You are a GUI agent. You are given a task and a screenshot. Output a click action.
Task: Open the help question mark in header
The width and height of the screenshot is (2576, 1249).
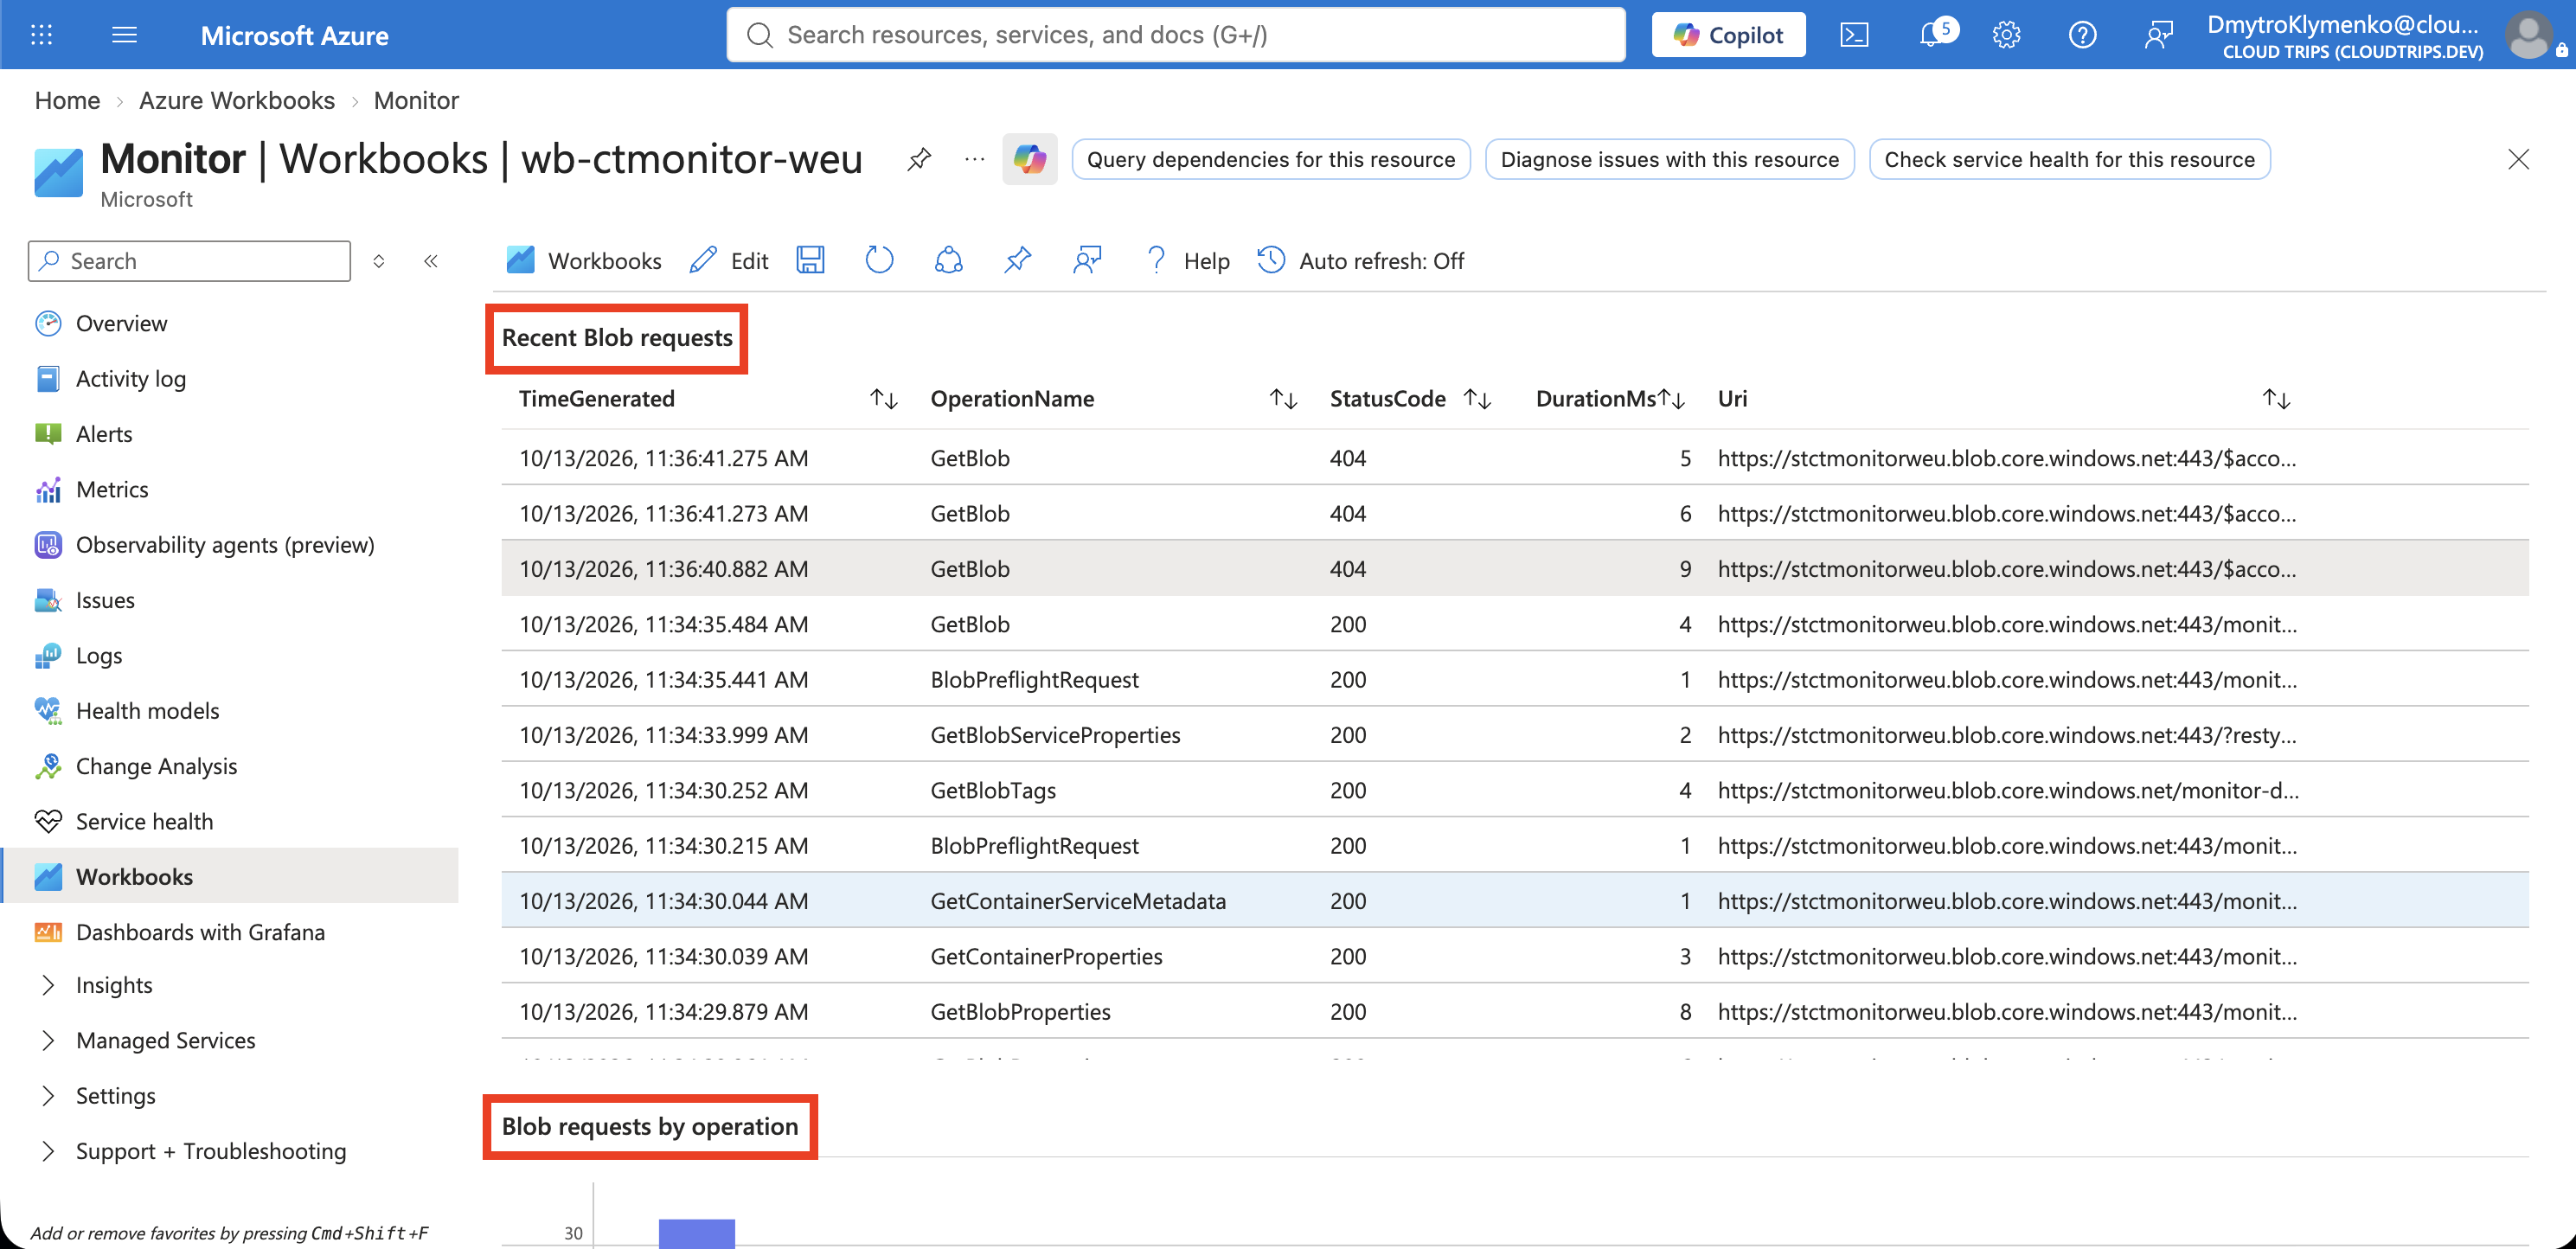[2082, 35]
